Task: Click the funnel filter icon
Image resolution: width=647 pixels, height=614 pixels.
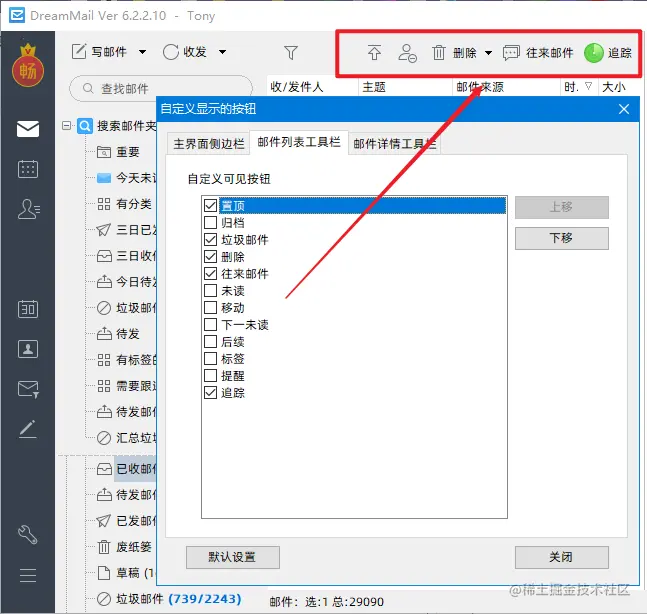Action: click(x=291, y=52)
